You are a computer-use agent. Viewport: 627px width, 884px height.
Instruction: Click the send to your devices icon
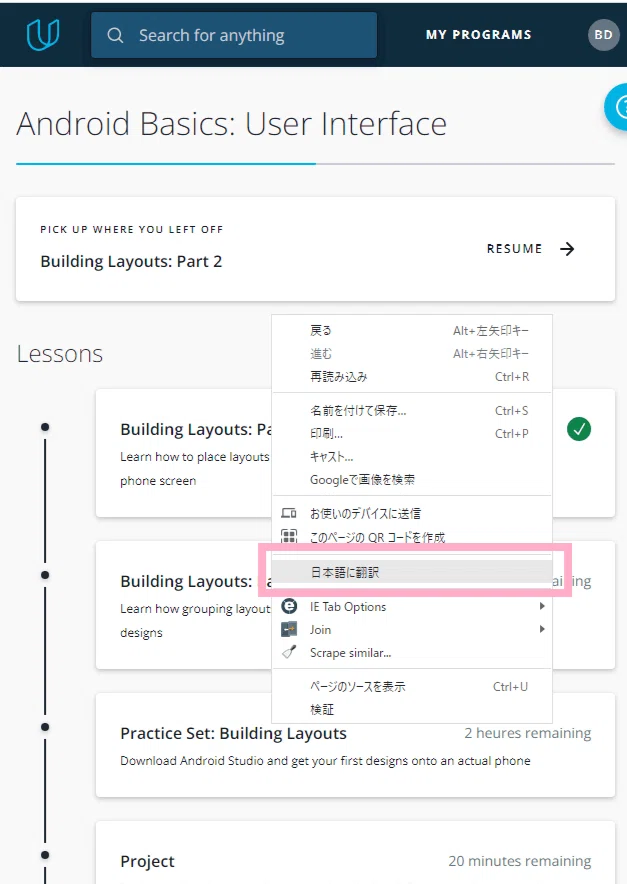[289, 513]
